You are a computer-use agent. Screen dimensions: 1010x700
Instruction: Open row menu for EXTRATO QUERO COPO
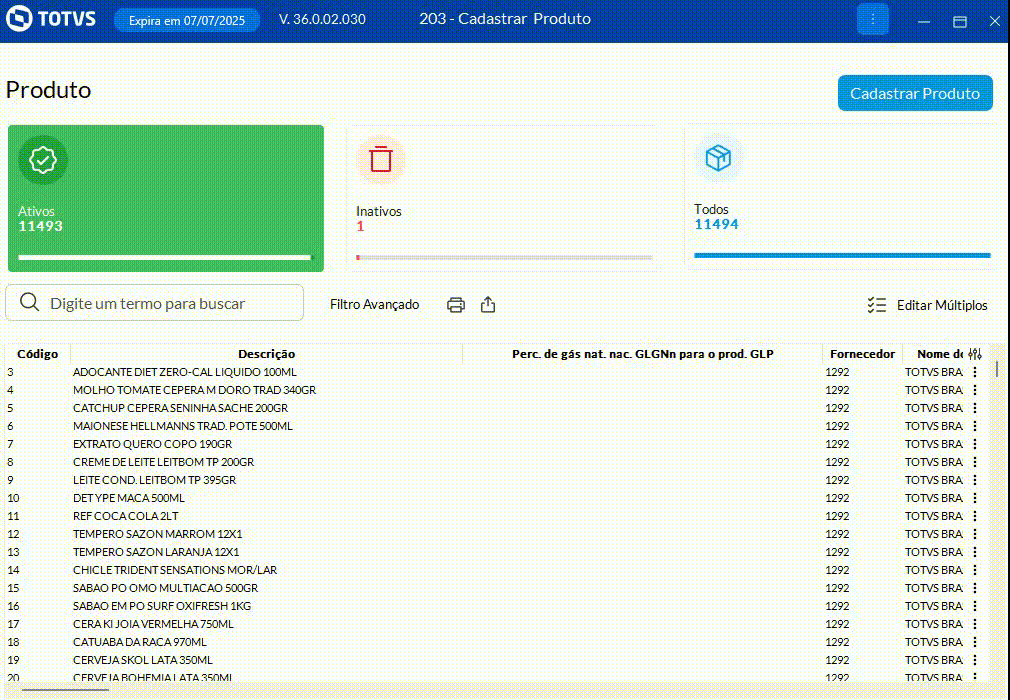pyautogui.click(x=975, y=444)
